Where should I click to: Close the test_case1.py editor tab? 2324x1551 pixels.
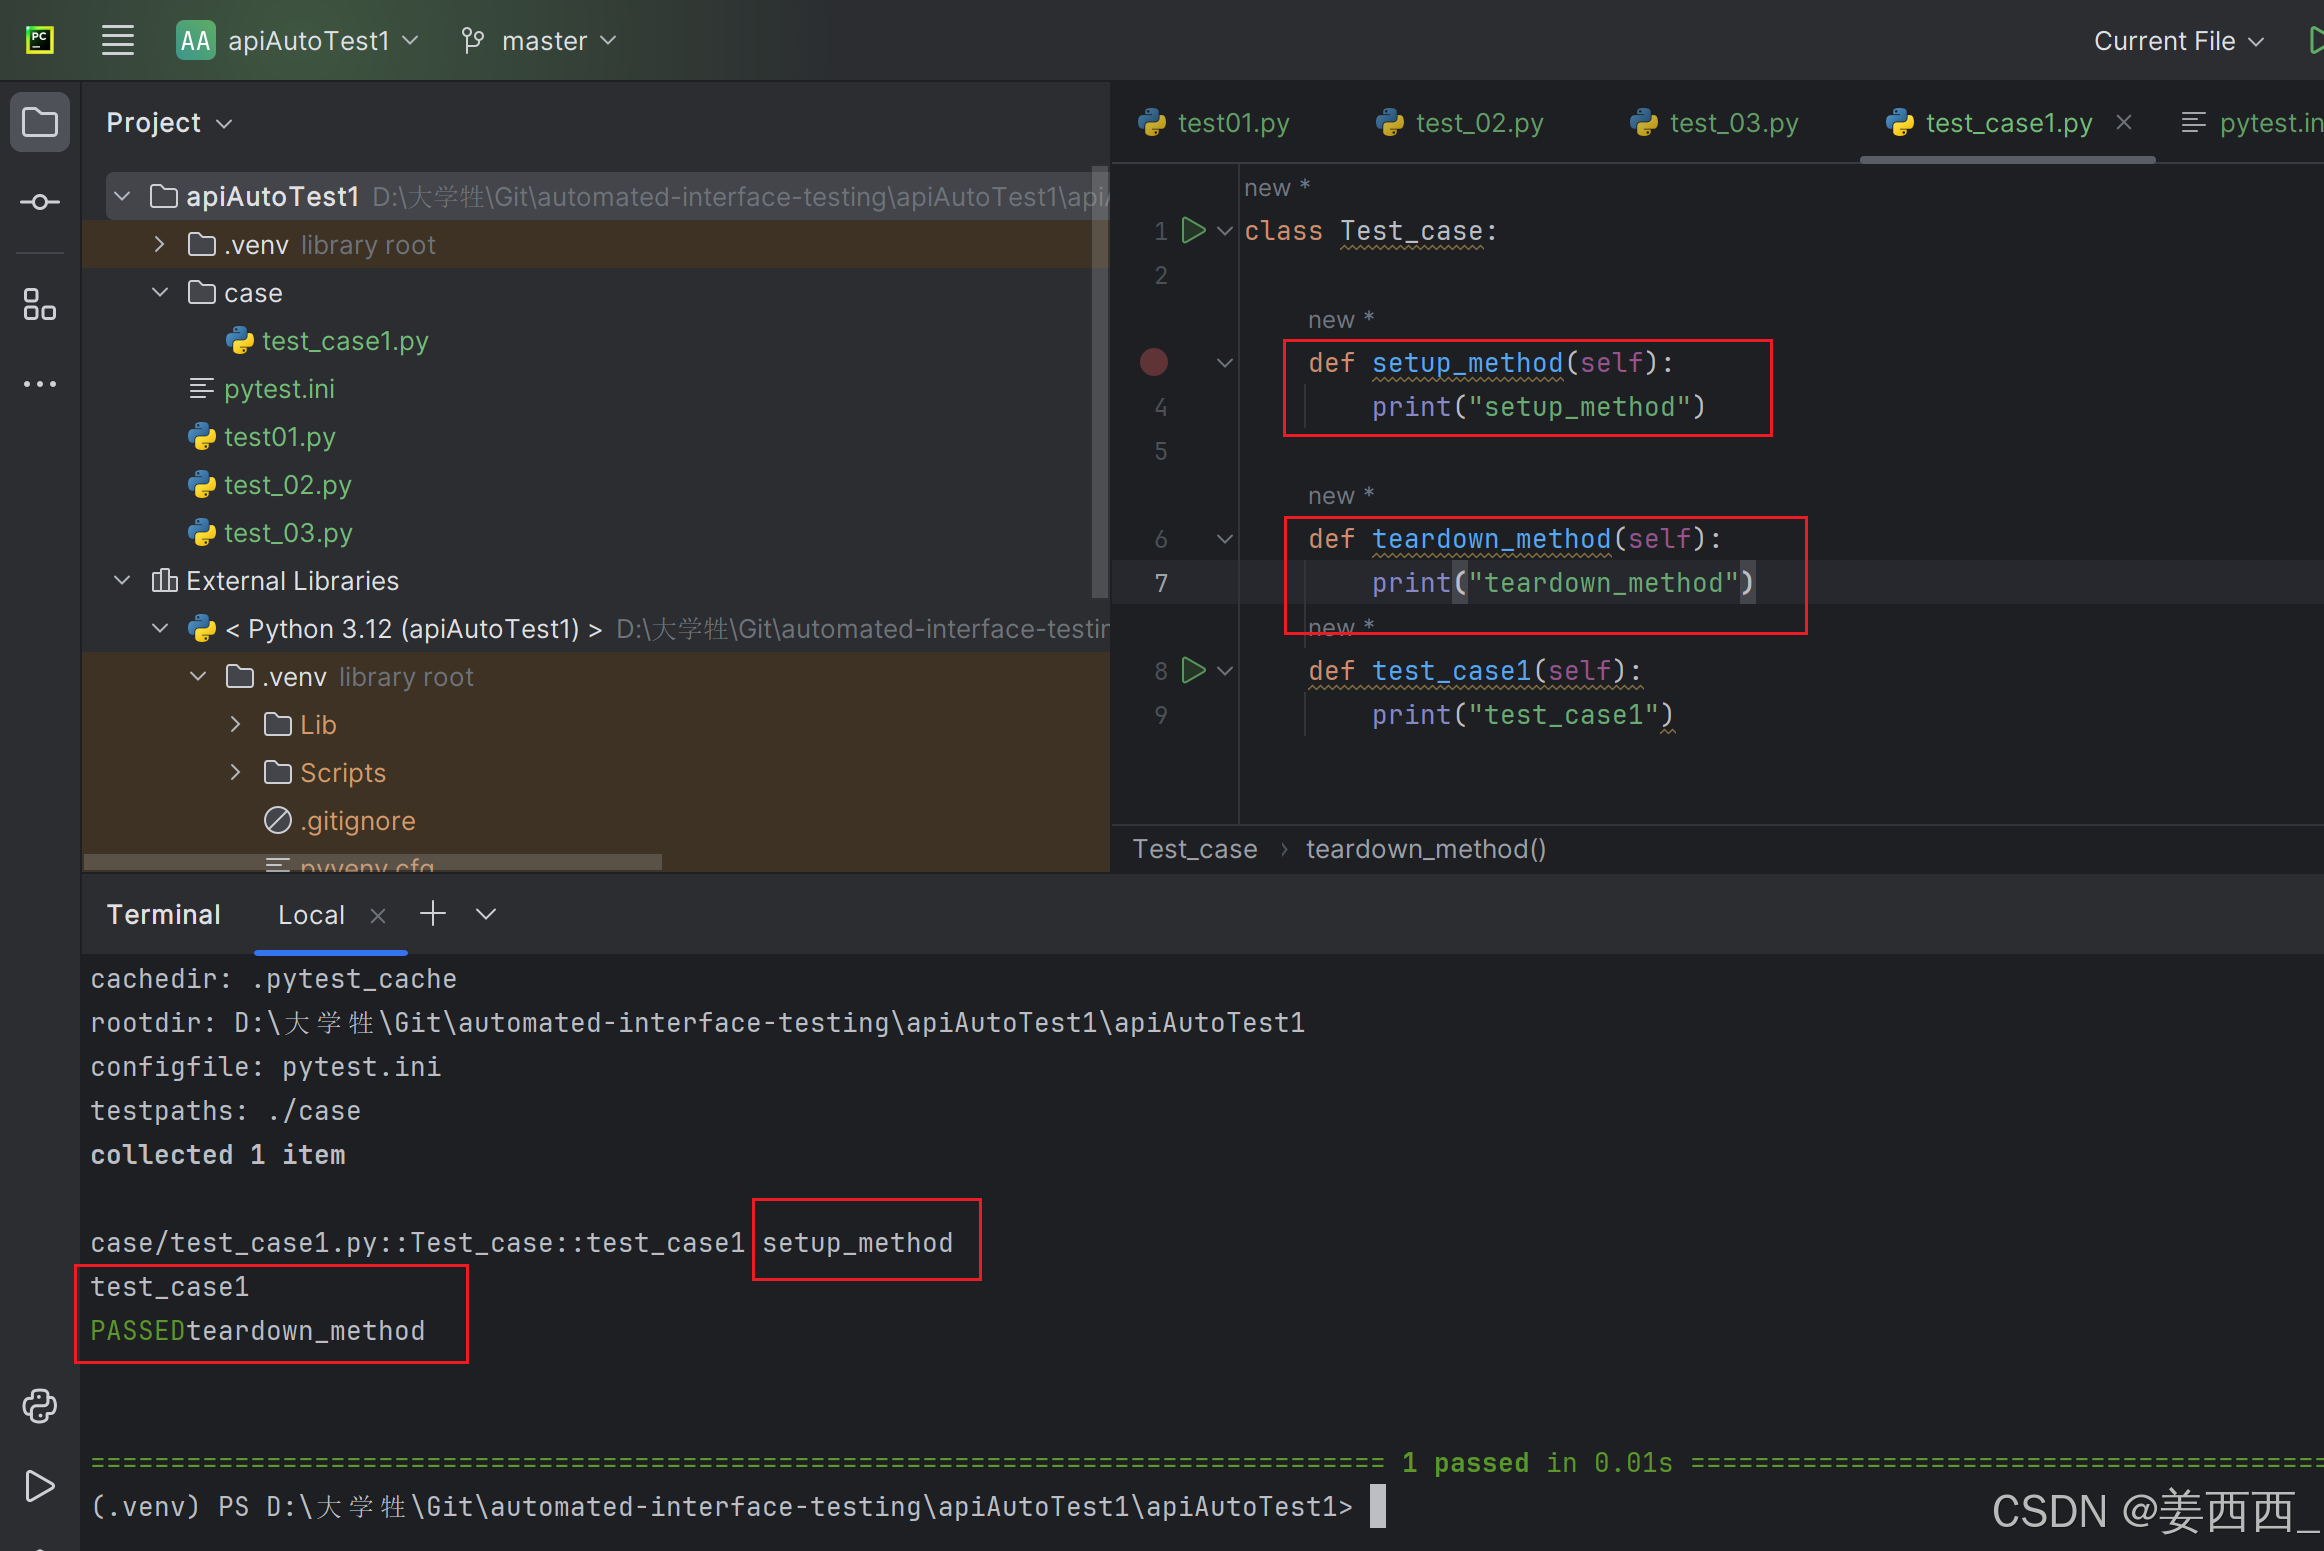2124,122
